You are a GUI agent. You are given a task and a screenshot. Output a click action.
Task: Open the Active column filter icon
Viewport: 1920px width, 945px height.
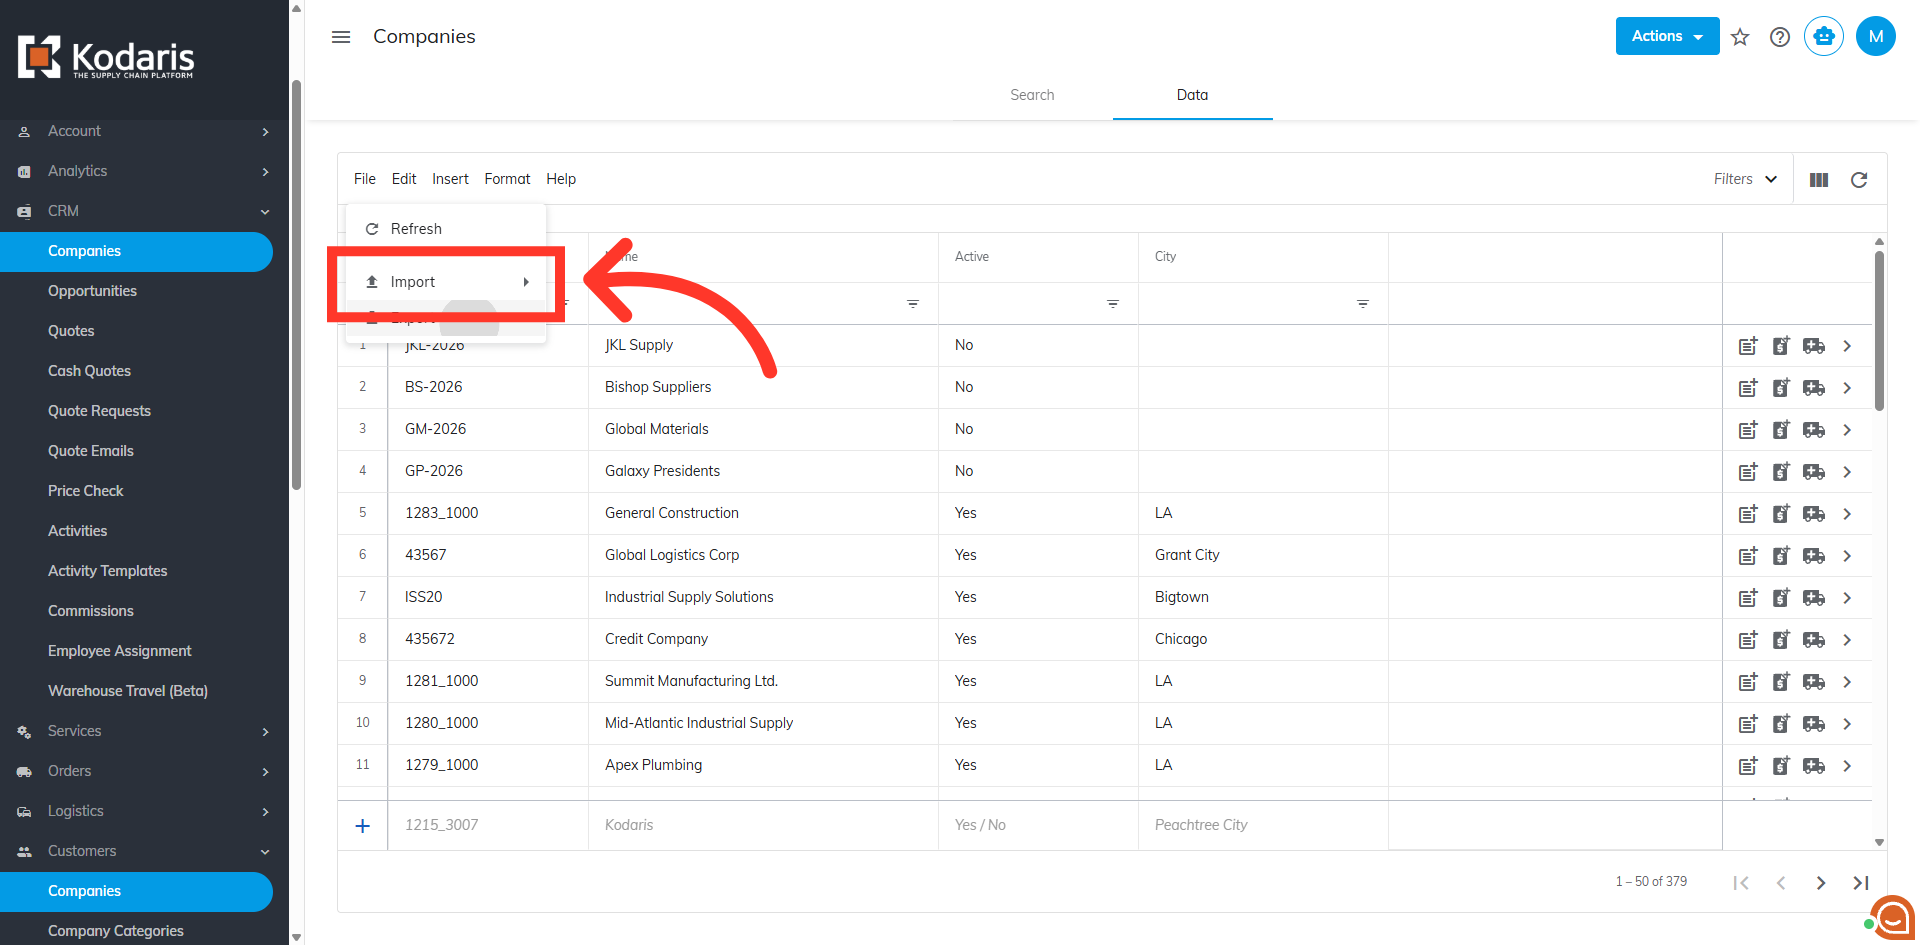pyautogui.click(x=1113, y=304)
